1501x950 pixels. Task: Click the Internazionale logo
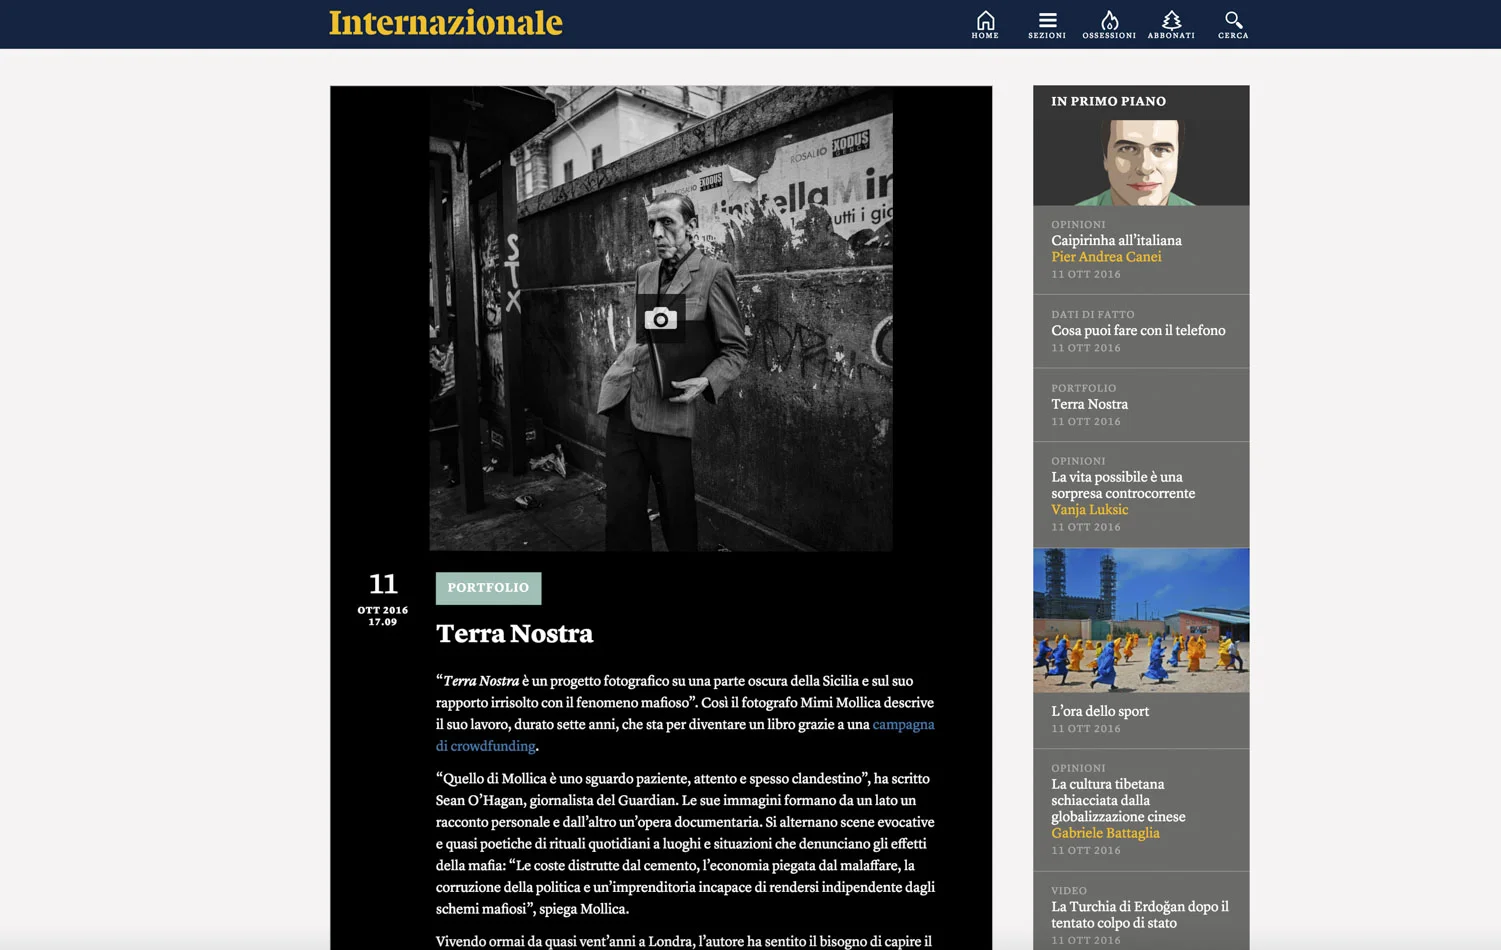(446, 23)
